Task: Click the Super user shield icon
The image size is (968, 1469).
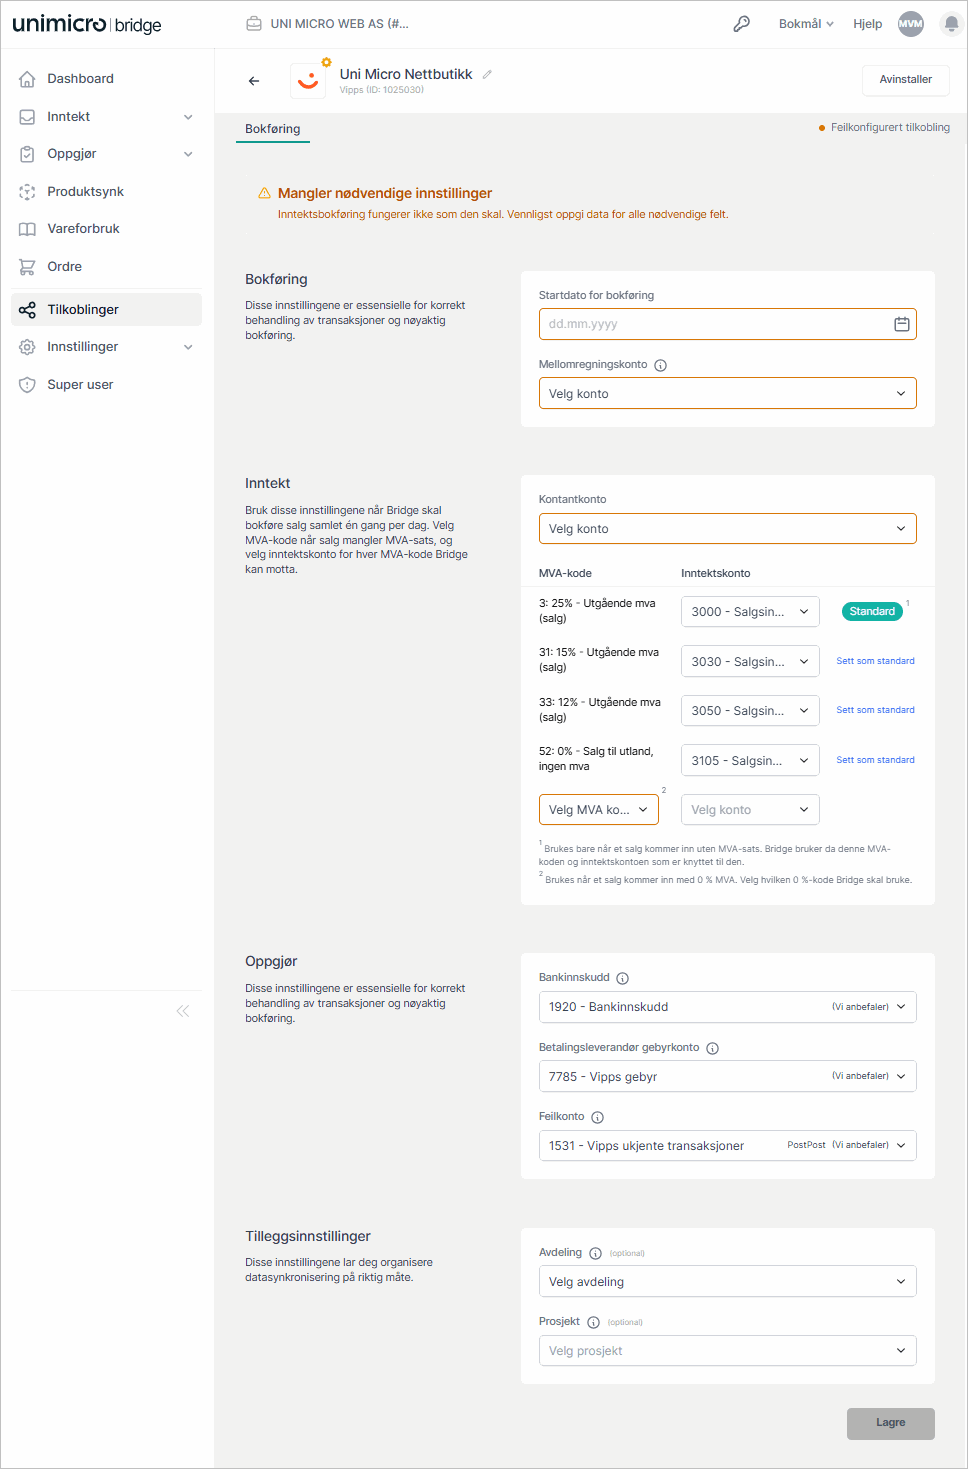Action: click(27, 385)
